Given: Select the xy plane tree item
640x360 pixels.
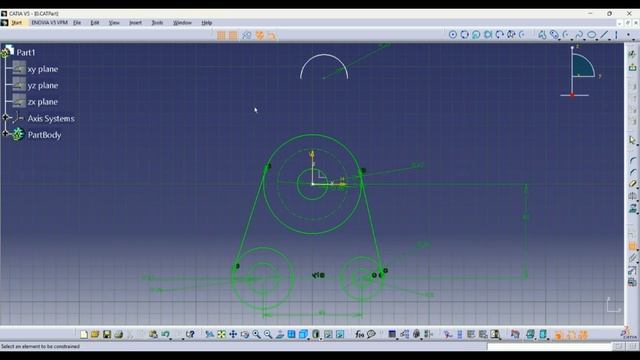Looking at the screenshot, I should (42, 69).
